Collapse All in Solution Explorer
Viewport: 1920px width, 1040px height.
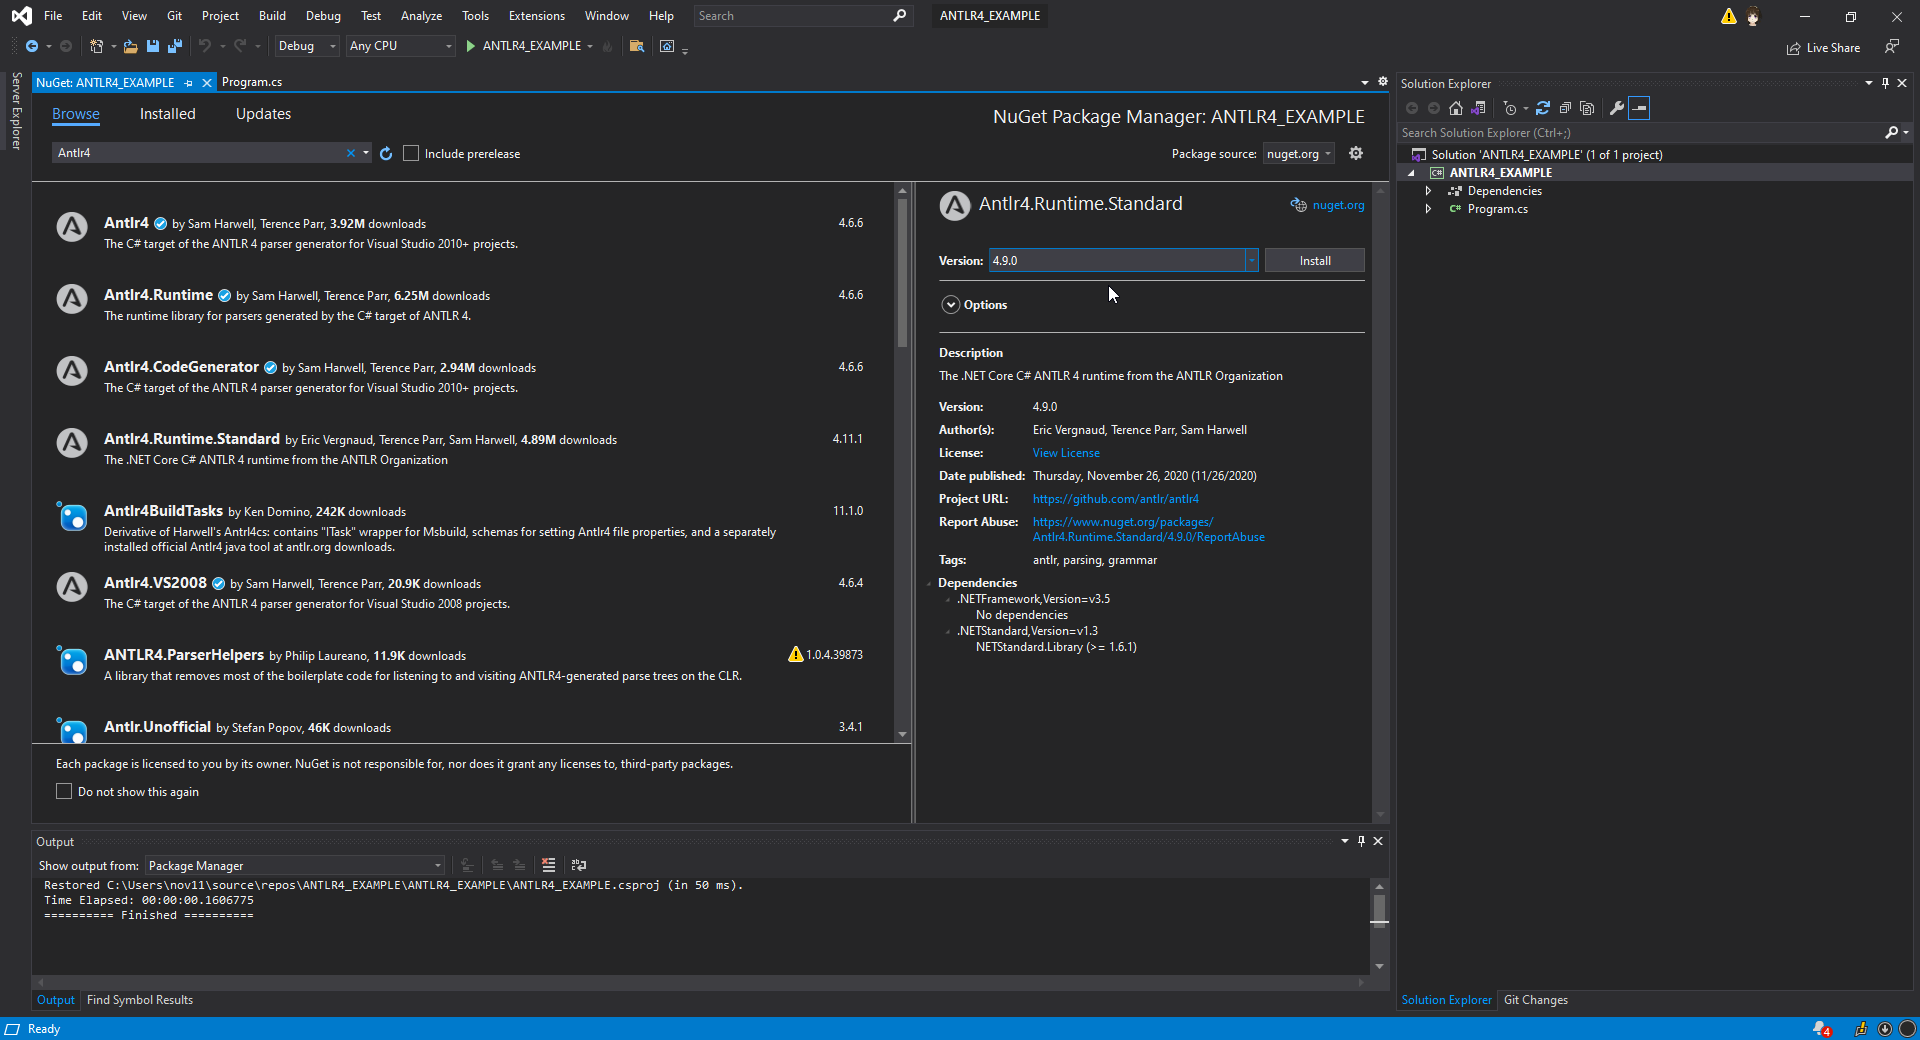click(1565, 108)
